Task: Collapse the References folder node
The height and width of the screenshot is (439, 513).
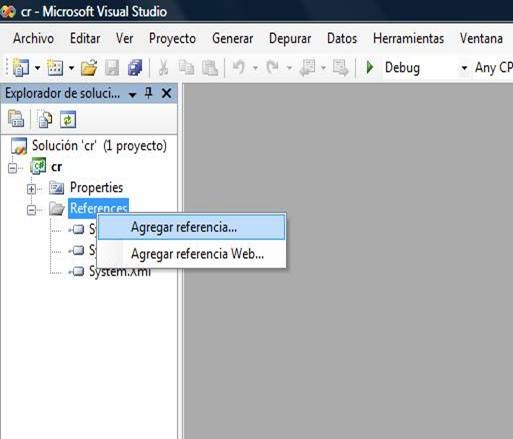Action: coord(31,210)
